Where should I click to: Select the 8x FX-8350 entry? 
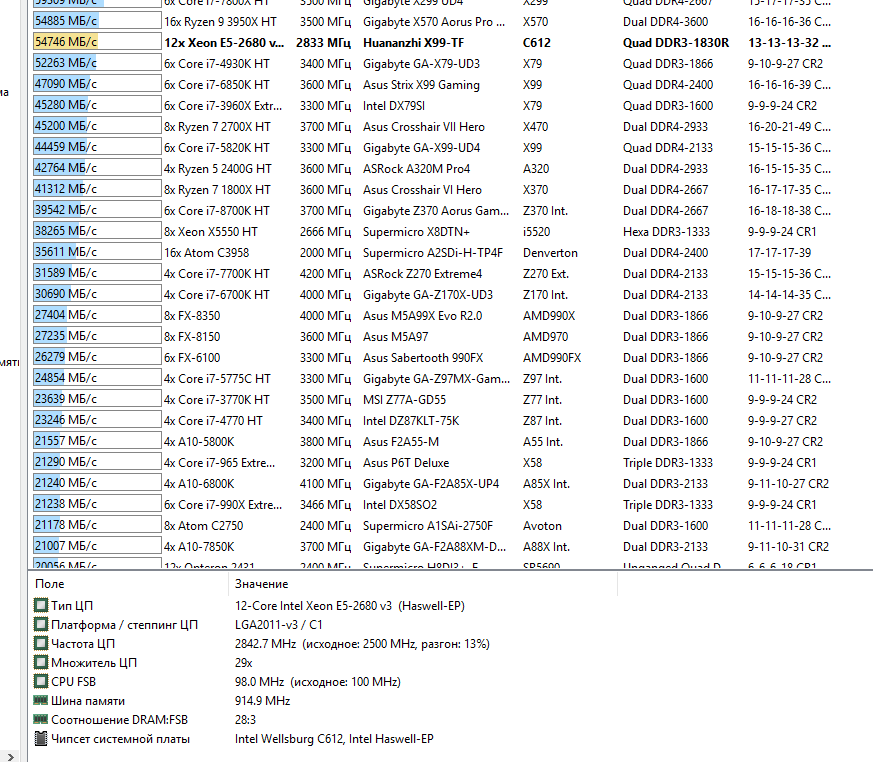click(192, 316)
